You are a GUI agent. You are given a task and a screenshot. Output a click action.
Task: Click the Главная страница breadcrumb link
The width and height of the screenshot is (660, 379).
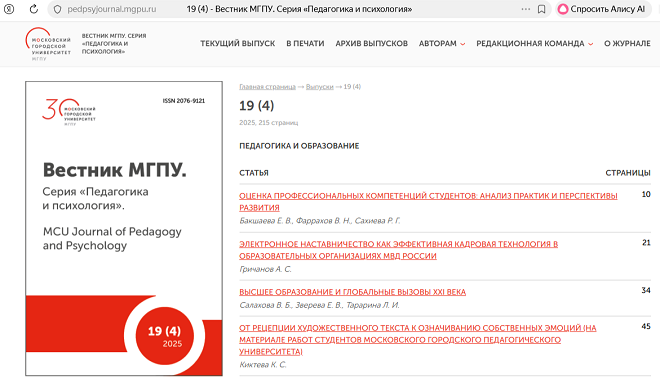267,87
